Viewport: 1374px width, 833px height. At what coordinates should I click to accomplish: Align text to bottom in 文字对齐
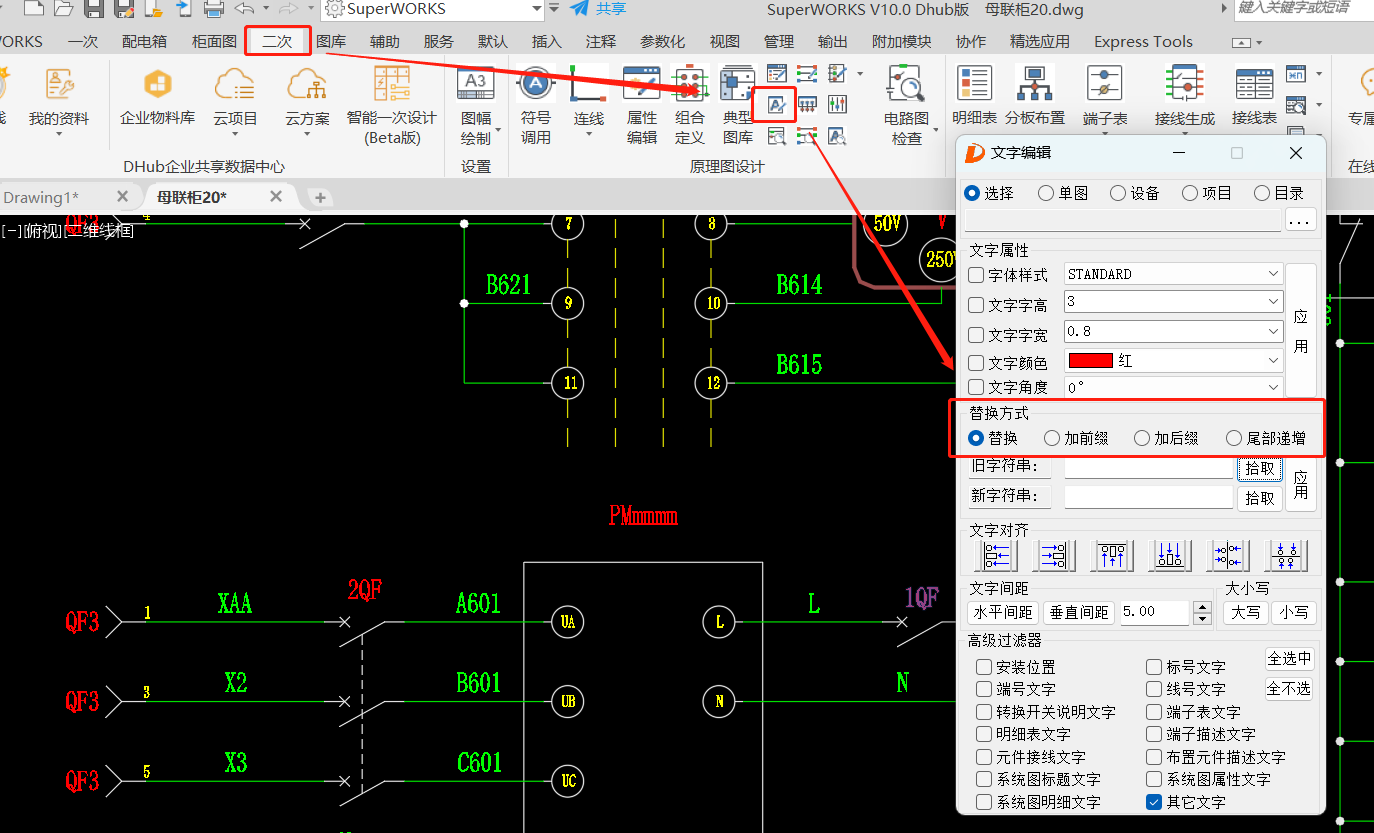(x=1170, y=555)
